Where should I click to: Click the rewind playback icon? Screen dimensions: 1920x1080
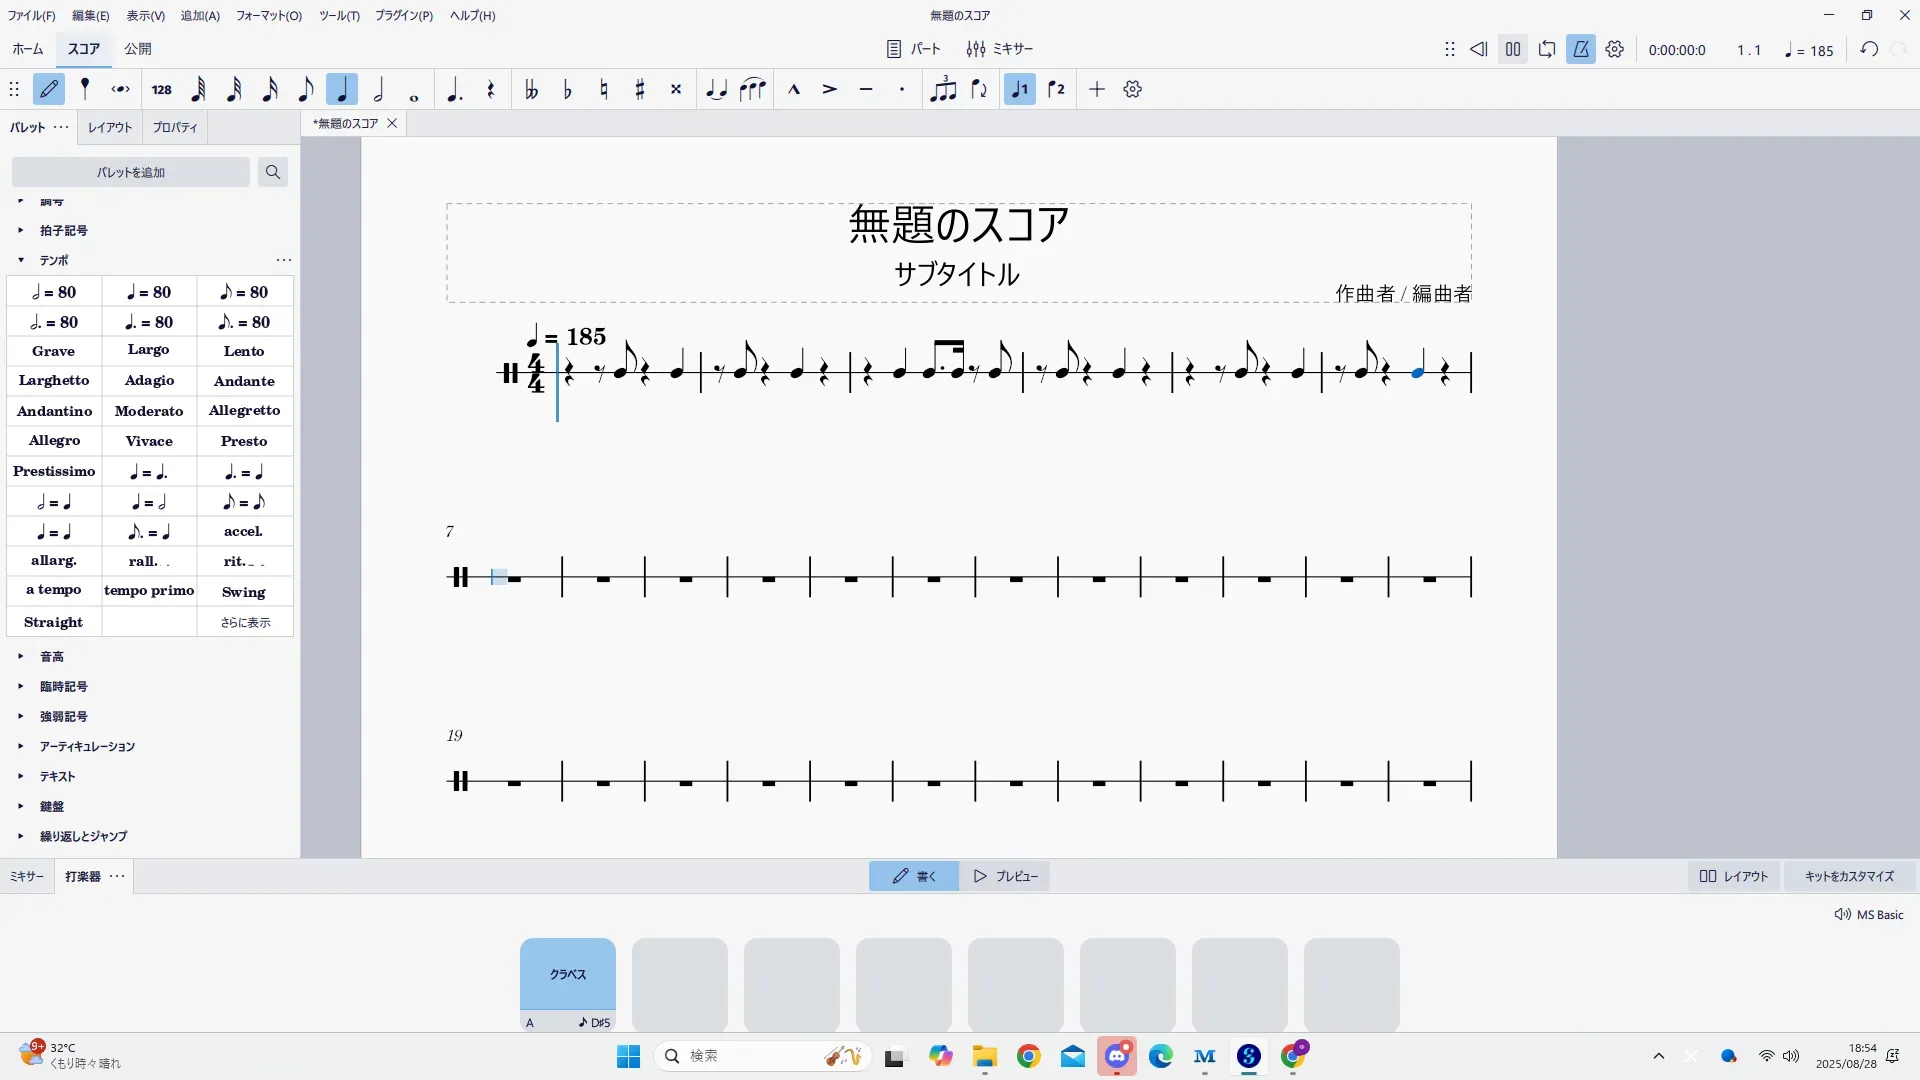(x=1478, y=49)
